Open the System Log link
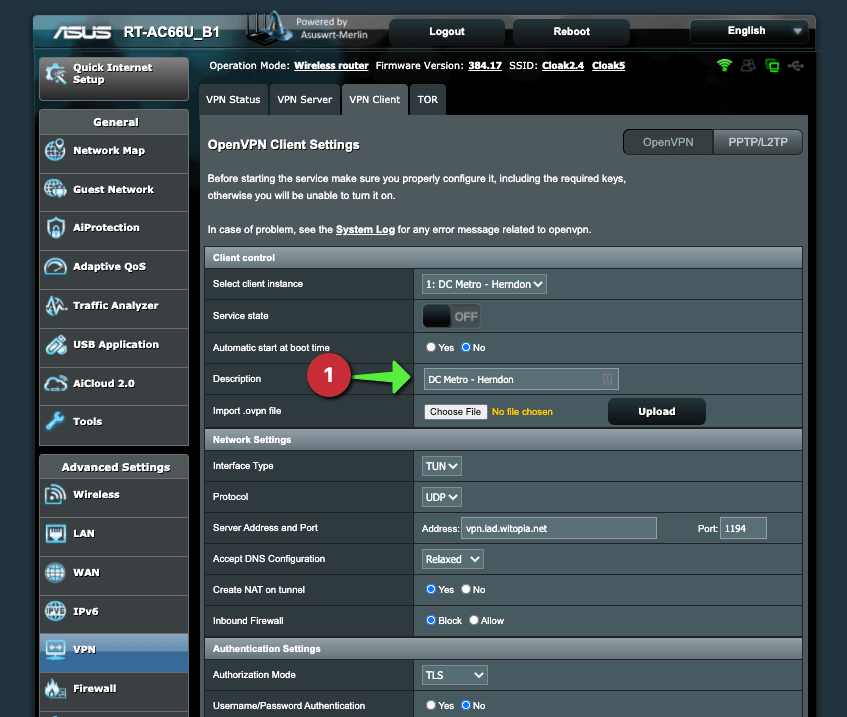The image size is (847, 717). (364, 229)
